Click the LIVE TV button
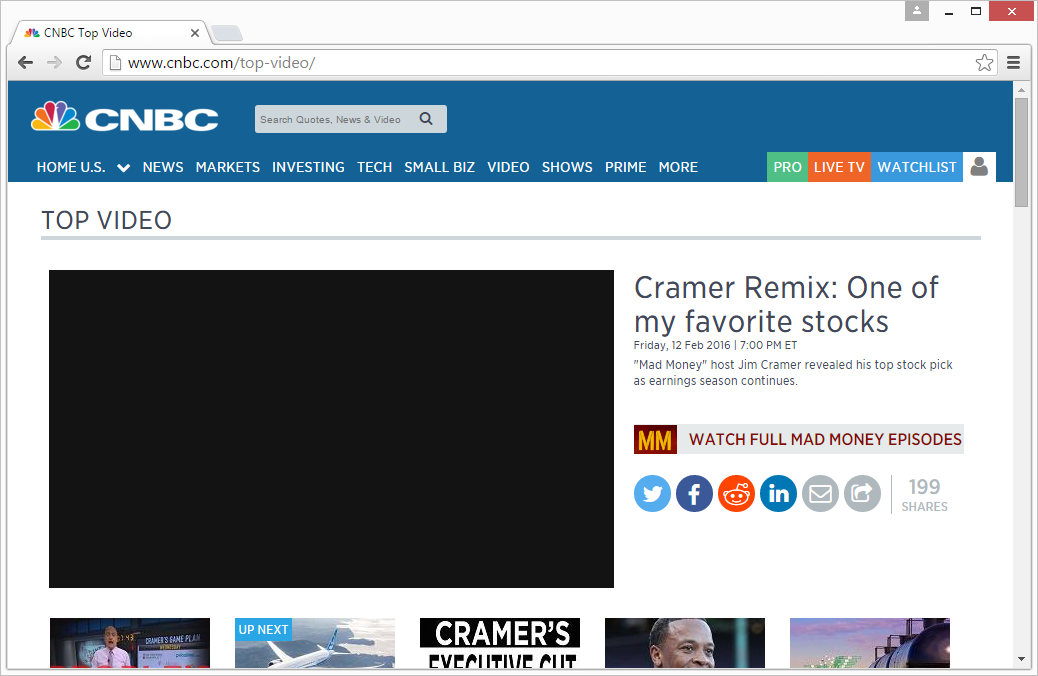The height and width of the screenshot is (676, 1038). (839, 167)
